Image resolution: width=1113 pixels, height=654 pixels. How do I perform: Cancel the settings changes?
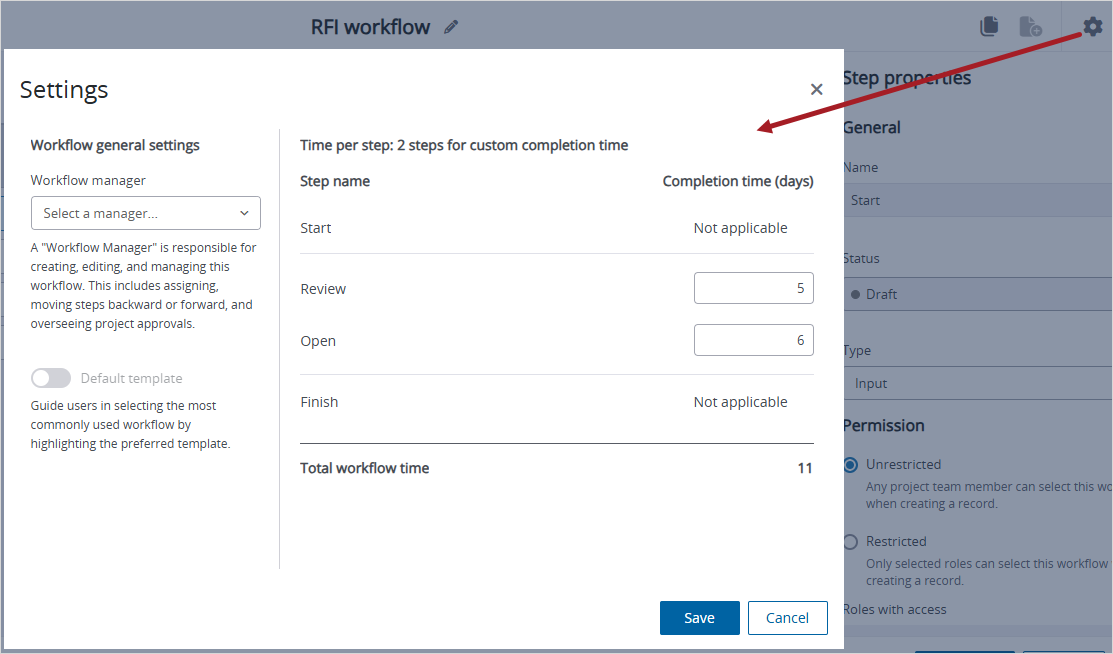(787, 618)
